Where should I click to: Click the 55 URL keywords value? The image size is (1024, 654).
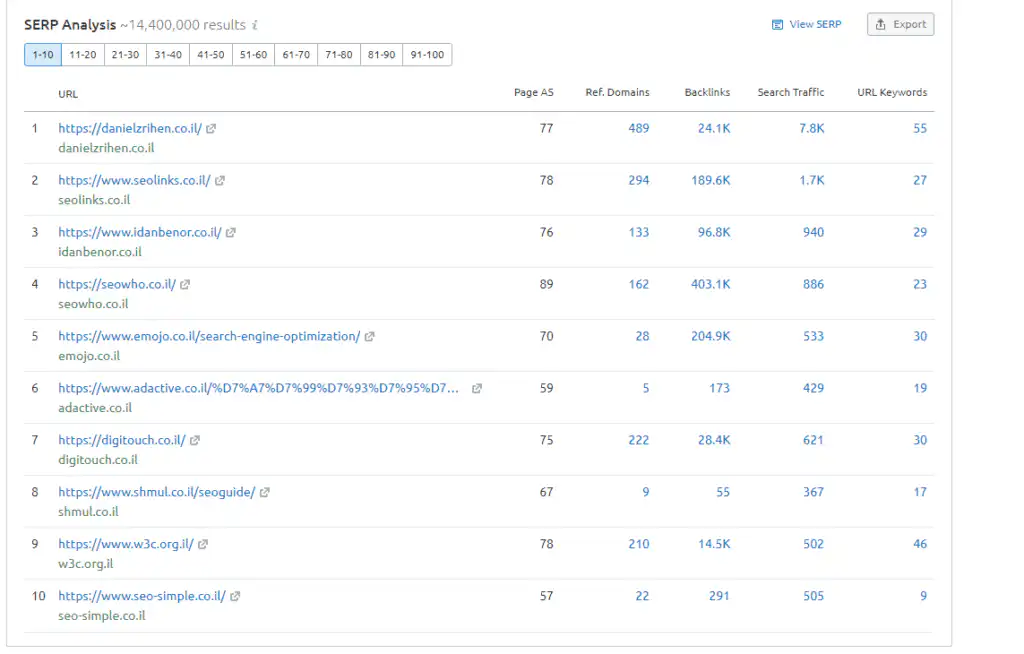click(x=919, y=128)
